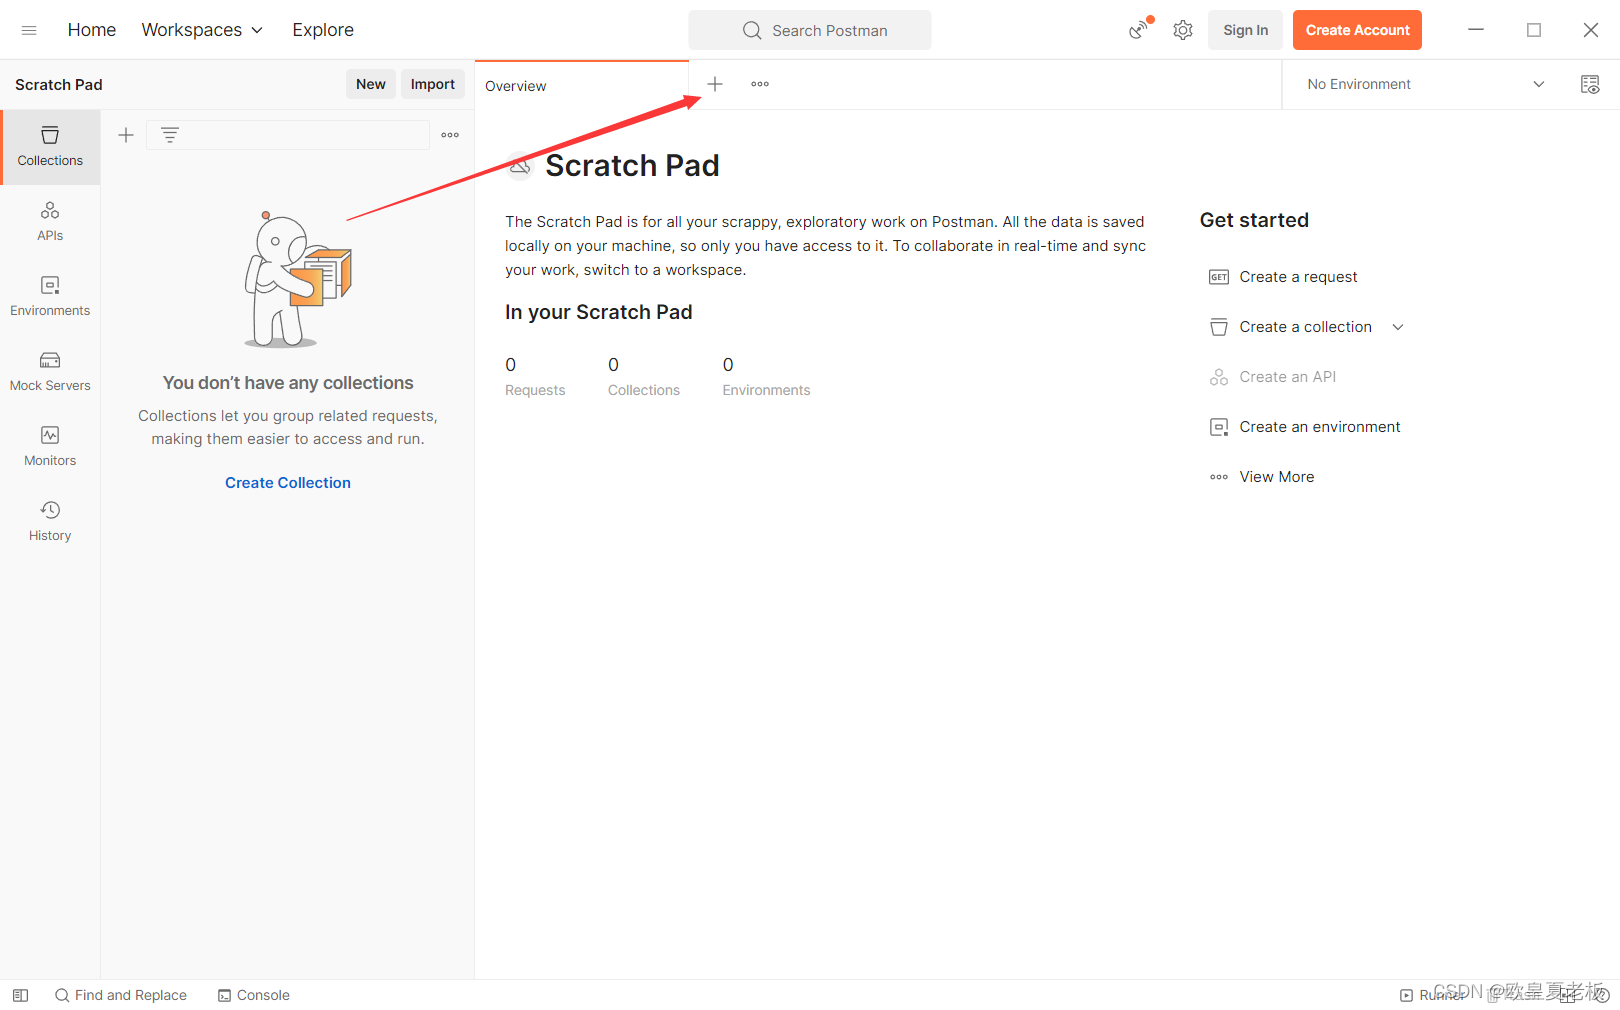Open the Settings gear icon

(1183, 30)
